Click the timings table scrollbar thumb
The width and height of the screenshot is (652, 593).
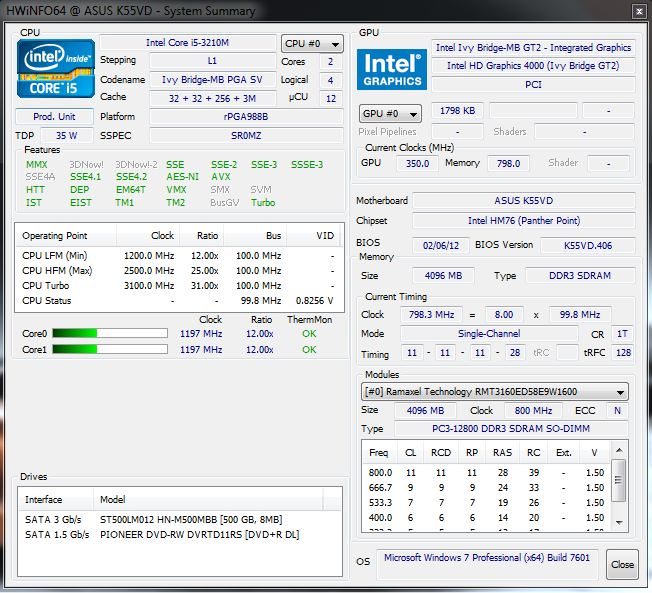pos(619,480)
